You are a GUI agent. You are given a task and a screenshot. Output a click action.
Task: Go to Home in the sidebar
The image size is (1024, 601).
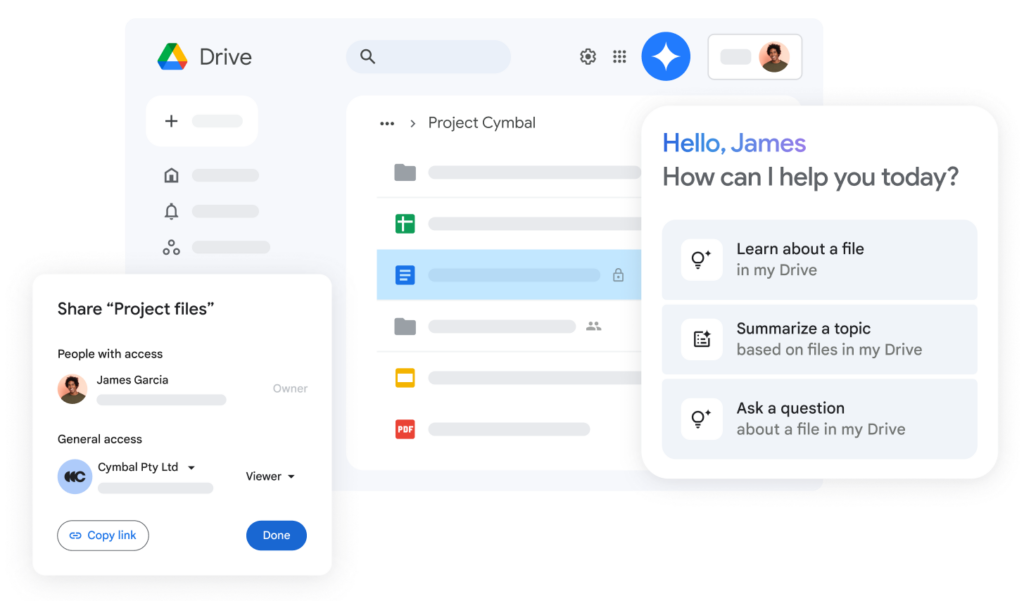pyautogui.click(x=171, y=175)
